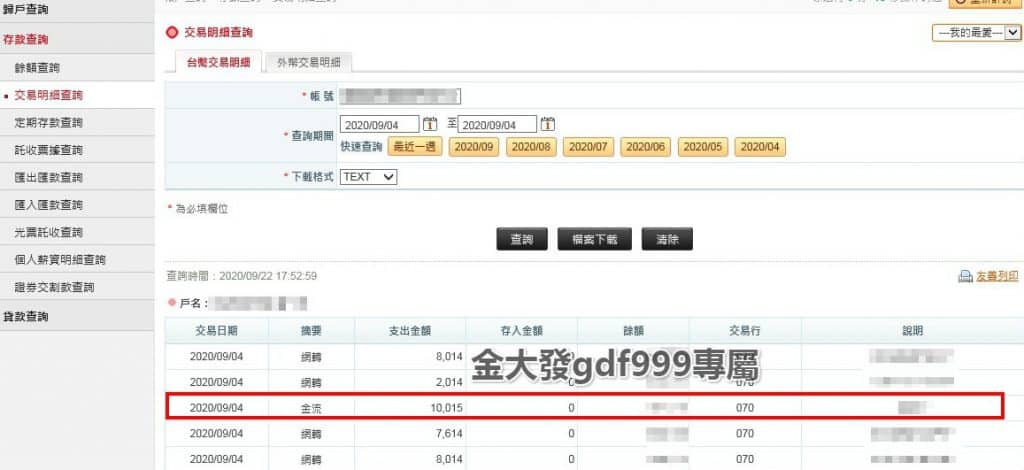The height and width of the screenshot is (470, 1024).
Task: Select the 2020/04 quick query month
Action: [760, 147]
